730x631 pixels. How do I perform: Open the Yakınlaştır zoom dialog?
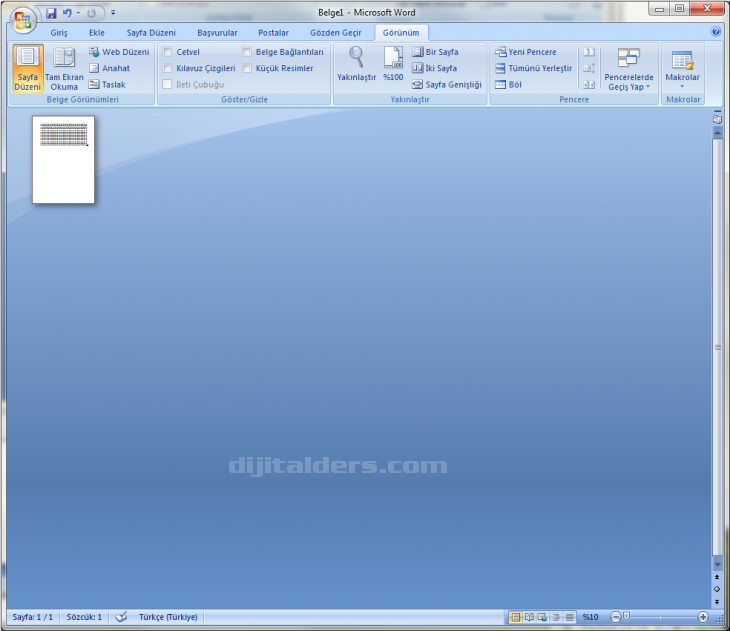click(356, 64)
